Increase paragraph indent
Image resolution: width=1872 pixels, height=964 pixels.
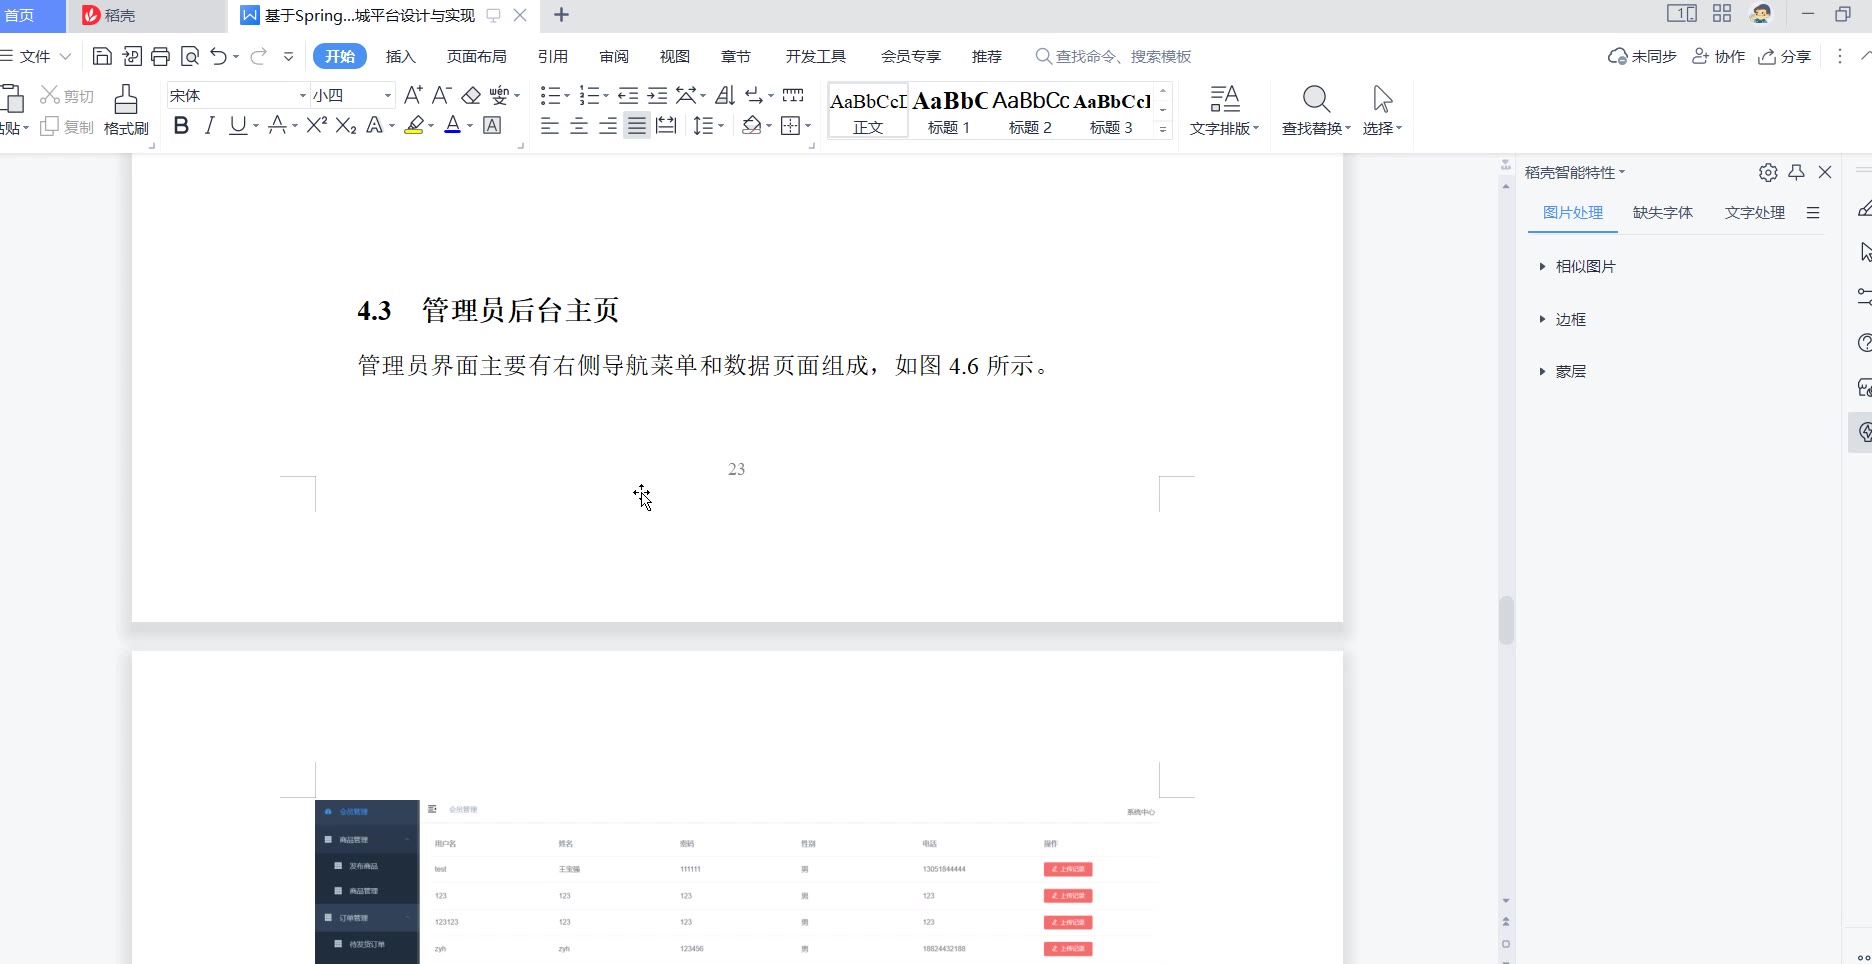point(657,95)
